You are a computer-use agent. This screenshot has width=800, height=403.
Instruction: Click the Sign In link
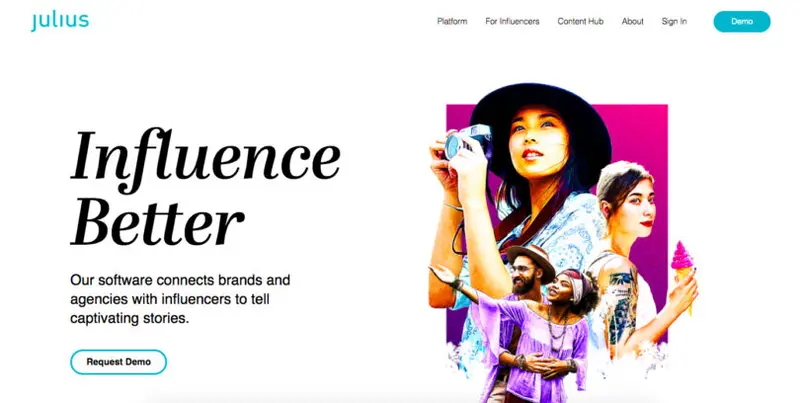tap(674, 21)
